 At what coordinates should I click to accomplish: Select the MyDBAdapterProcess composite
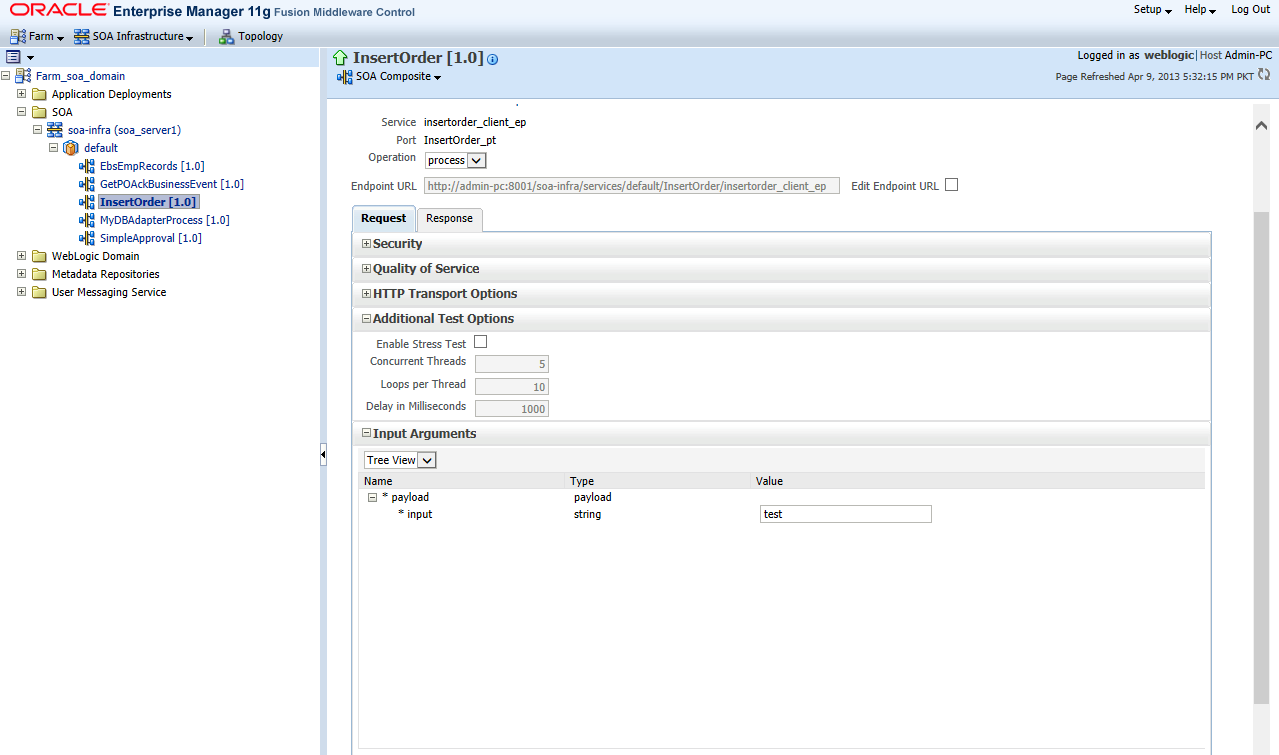click(x=166, y=219)
